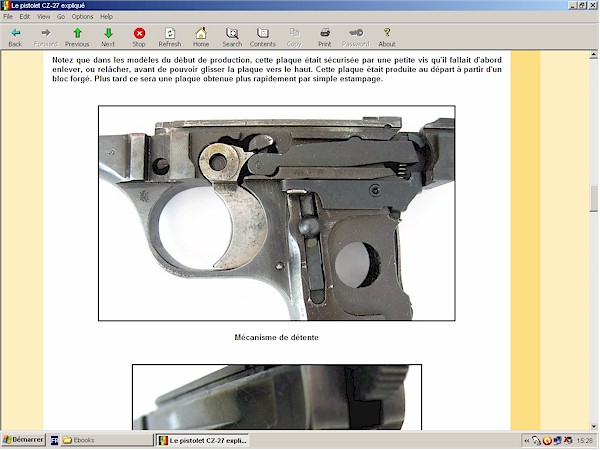600x450 pixels.
Task: Refresh the page using Refresh icon
Action: 170,33
